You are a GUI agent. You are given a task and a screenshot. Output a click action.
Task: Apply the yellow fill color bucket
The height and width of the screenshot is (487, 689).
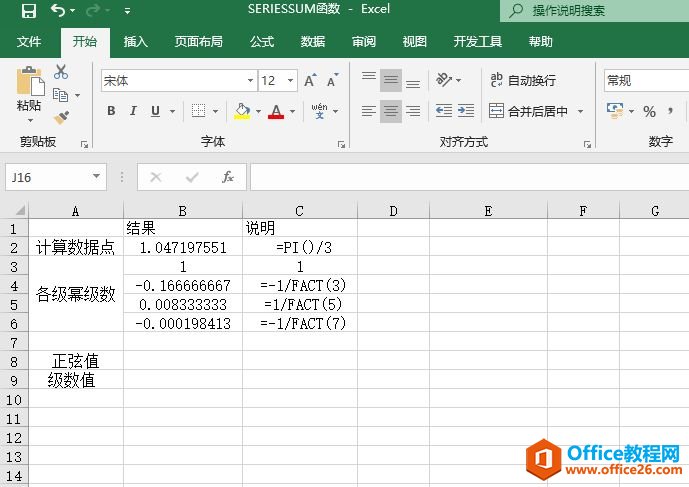[241, 111]
